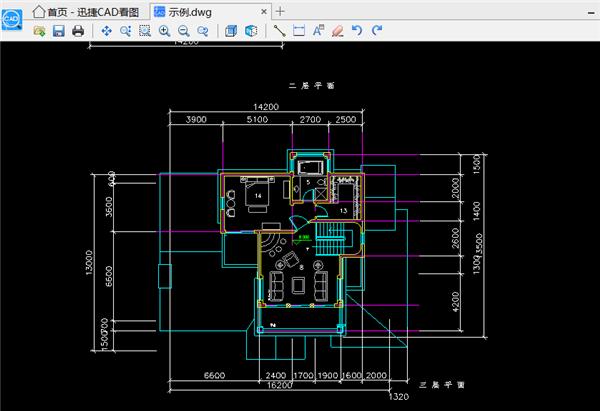600x411 pixels.
Task: Select the pan move tool
Action: tap(106, 31)
